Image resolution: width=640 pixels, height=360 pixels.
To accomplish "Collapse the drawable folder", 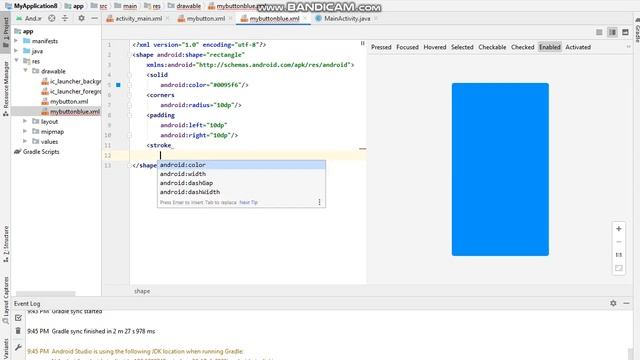I will 25,71.
